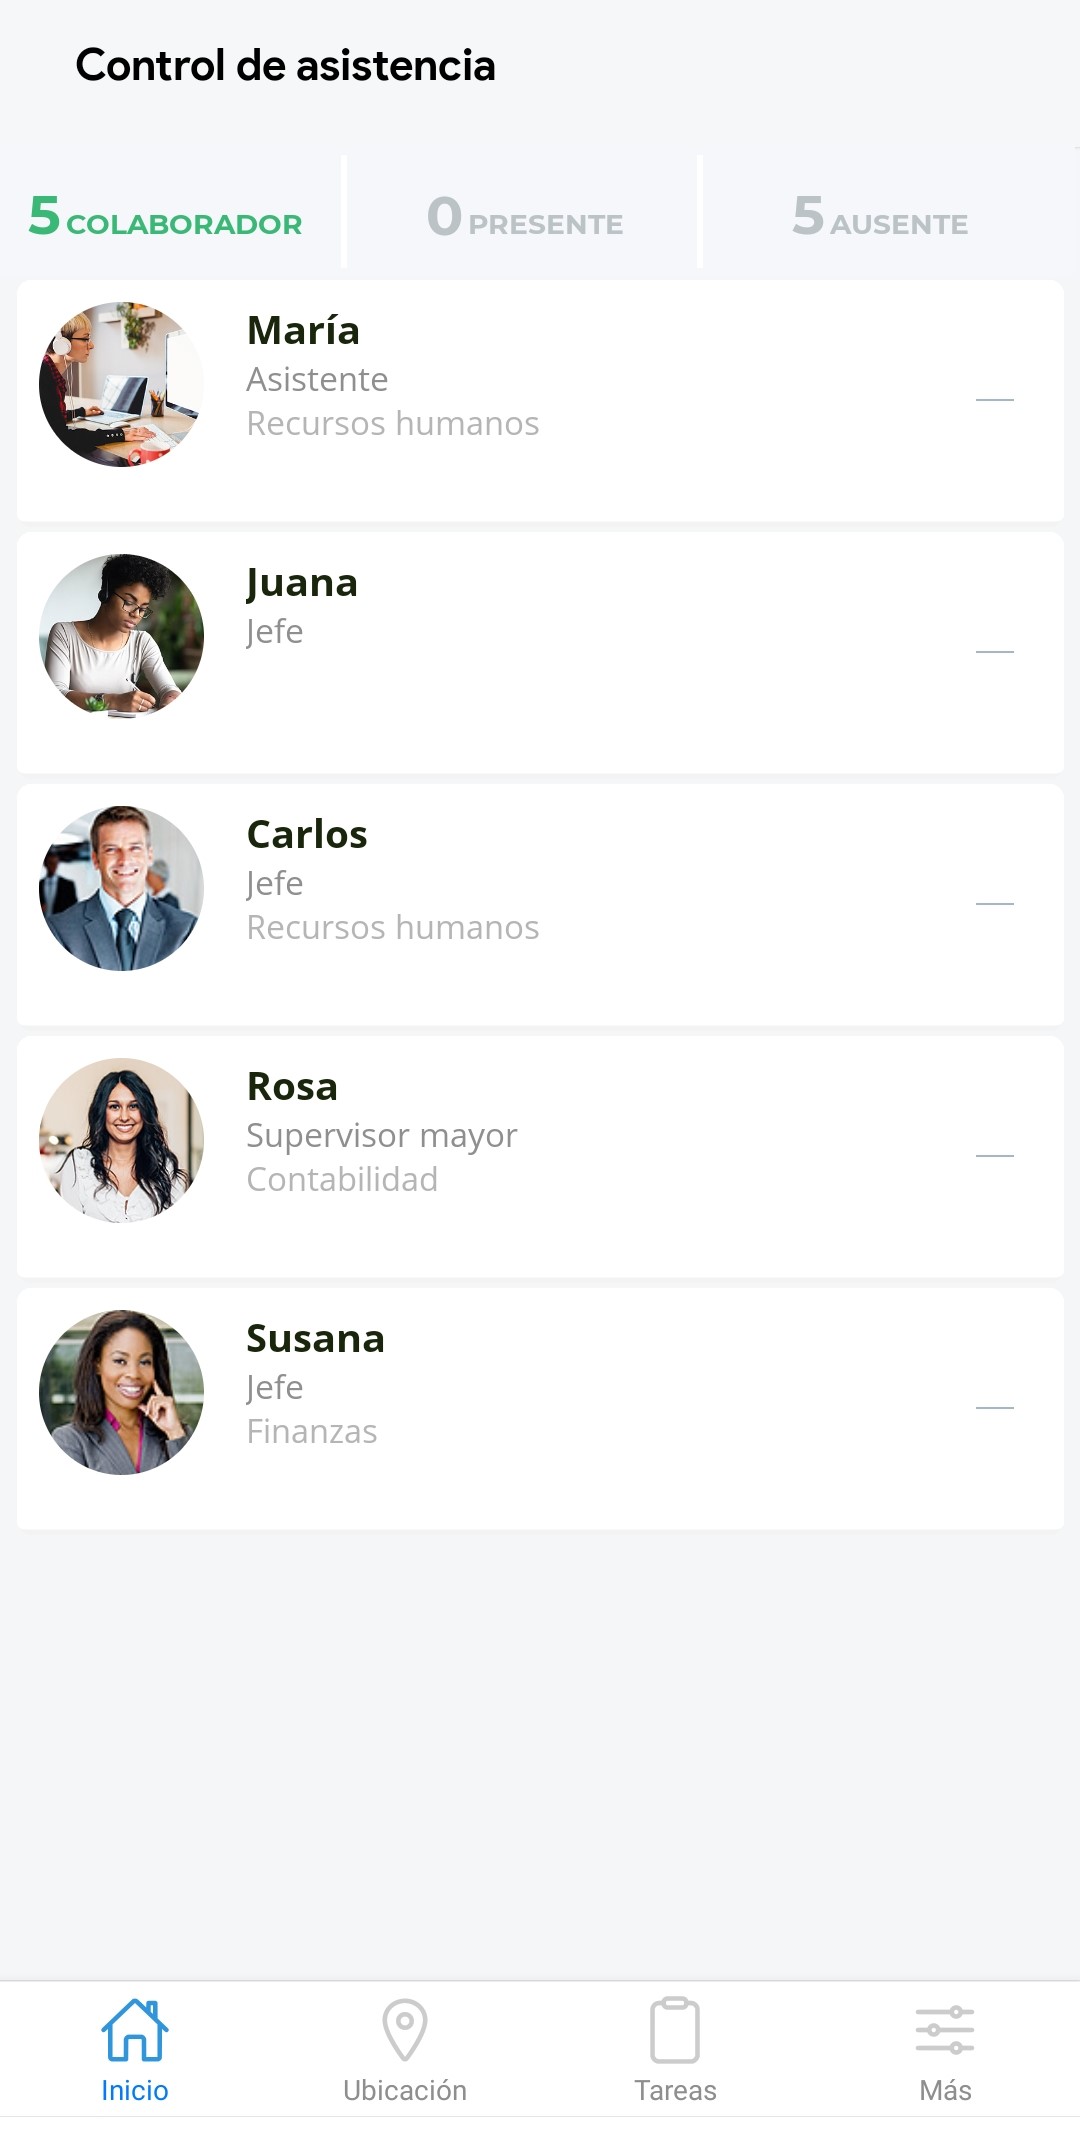Show the 5 Ausente tab
The width and height of the screenshot is (1080, 2133).
(x=880, y=217)
